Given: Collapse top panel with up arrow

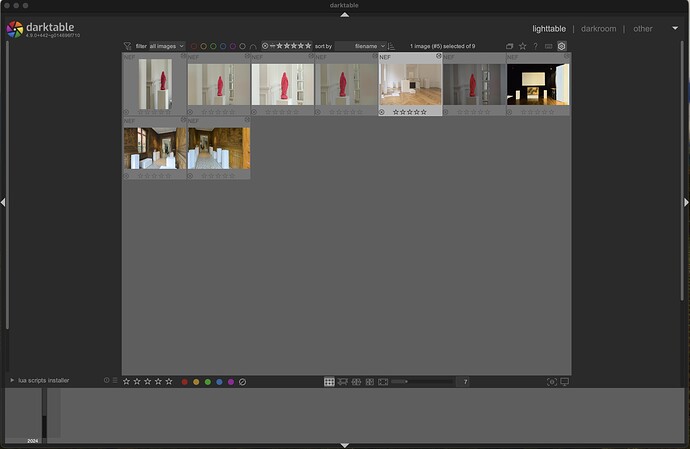Looking at the screenshot, I should click(x=345, y=15).
